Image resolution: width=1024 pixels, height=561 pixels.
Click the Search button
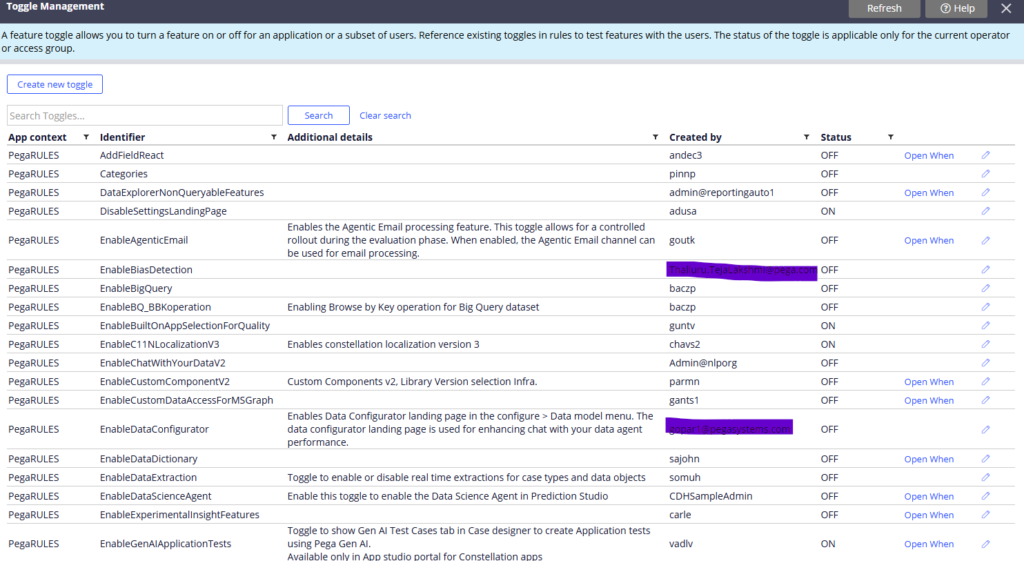click(319, 116)
